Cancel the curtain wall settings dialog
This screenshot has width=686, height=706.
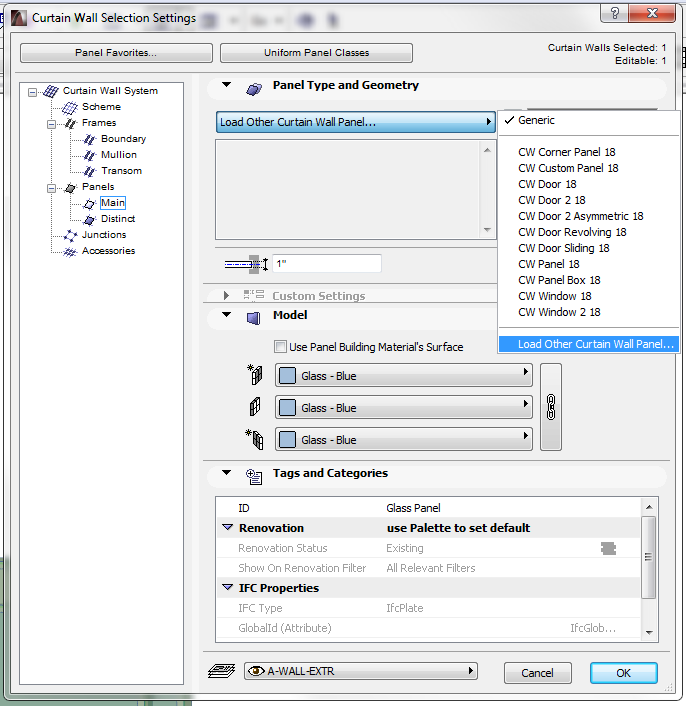coord(537,673)
